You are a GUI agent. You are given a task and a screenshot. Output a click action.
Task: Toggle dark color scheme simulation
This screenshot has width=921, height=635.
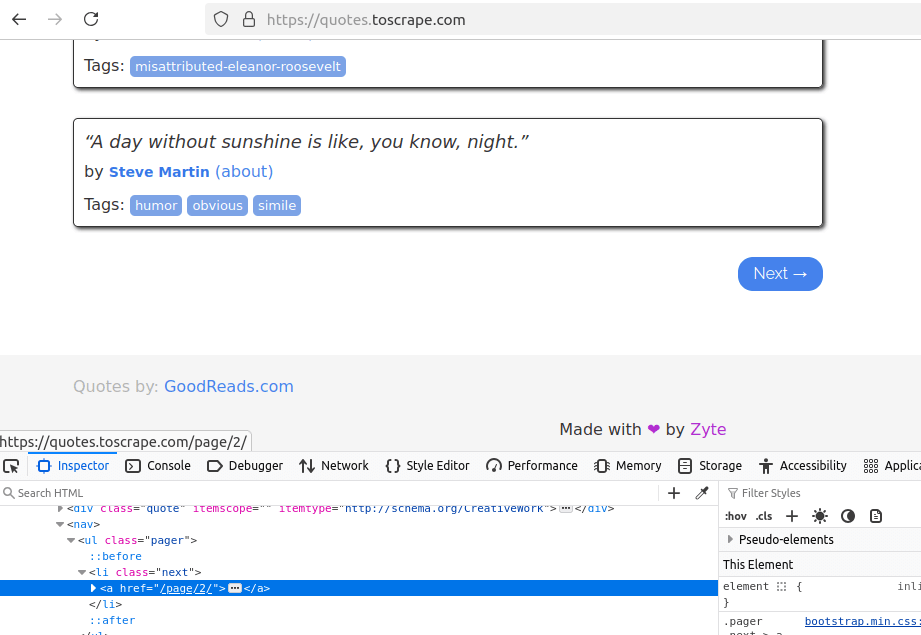(x=848, y=516)
